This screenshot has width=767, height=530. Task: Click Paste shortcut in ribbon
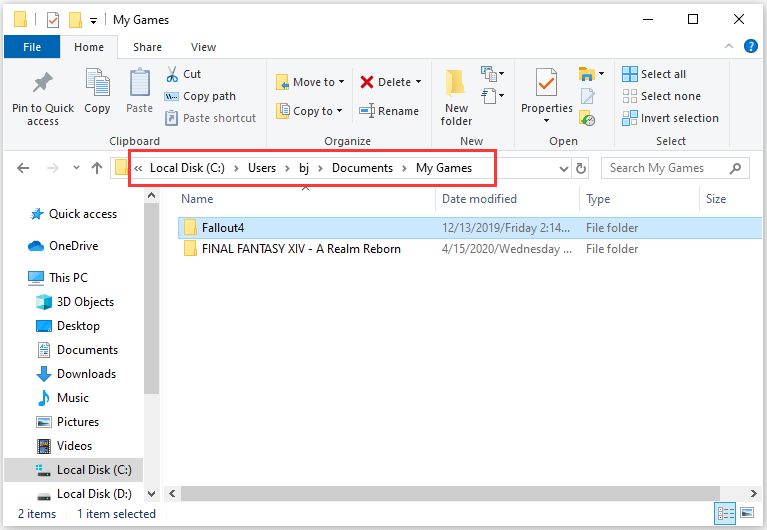pyautogui.click(x=211, y=118)
